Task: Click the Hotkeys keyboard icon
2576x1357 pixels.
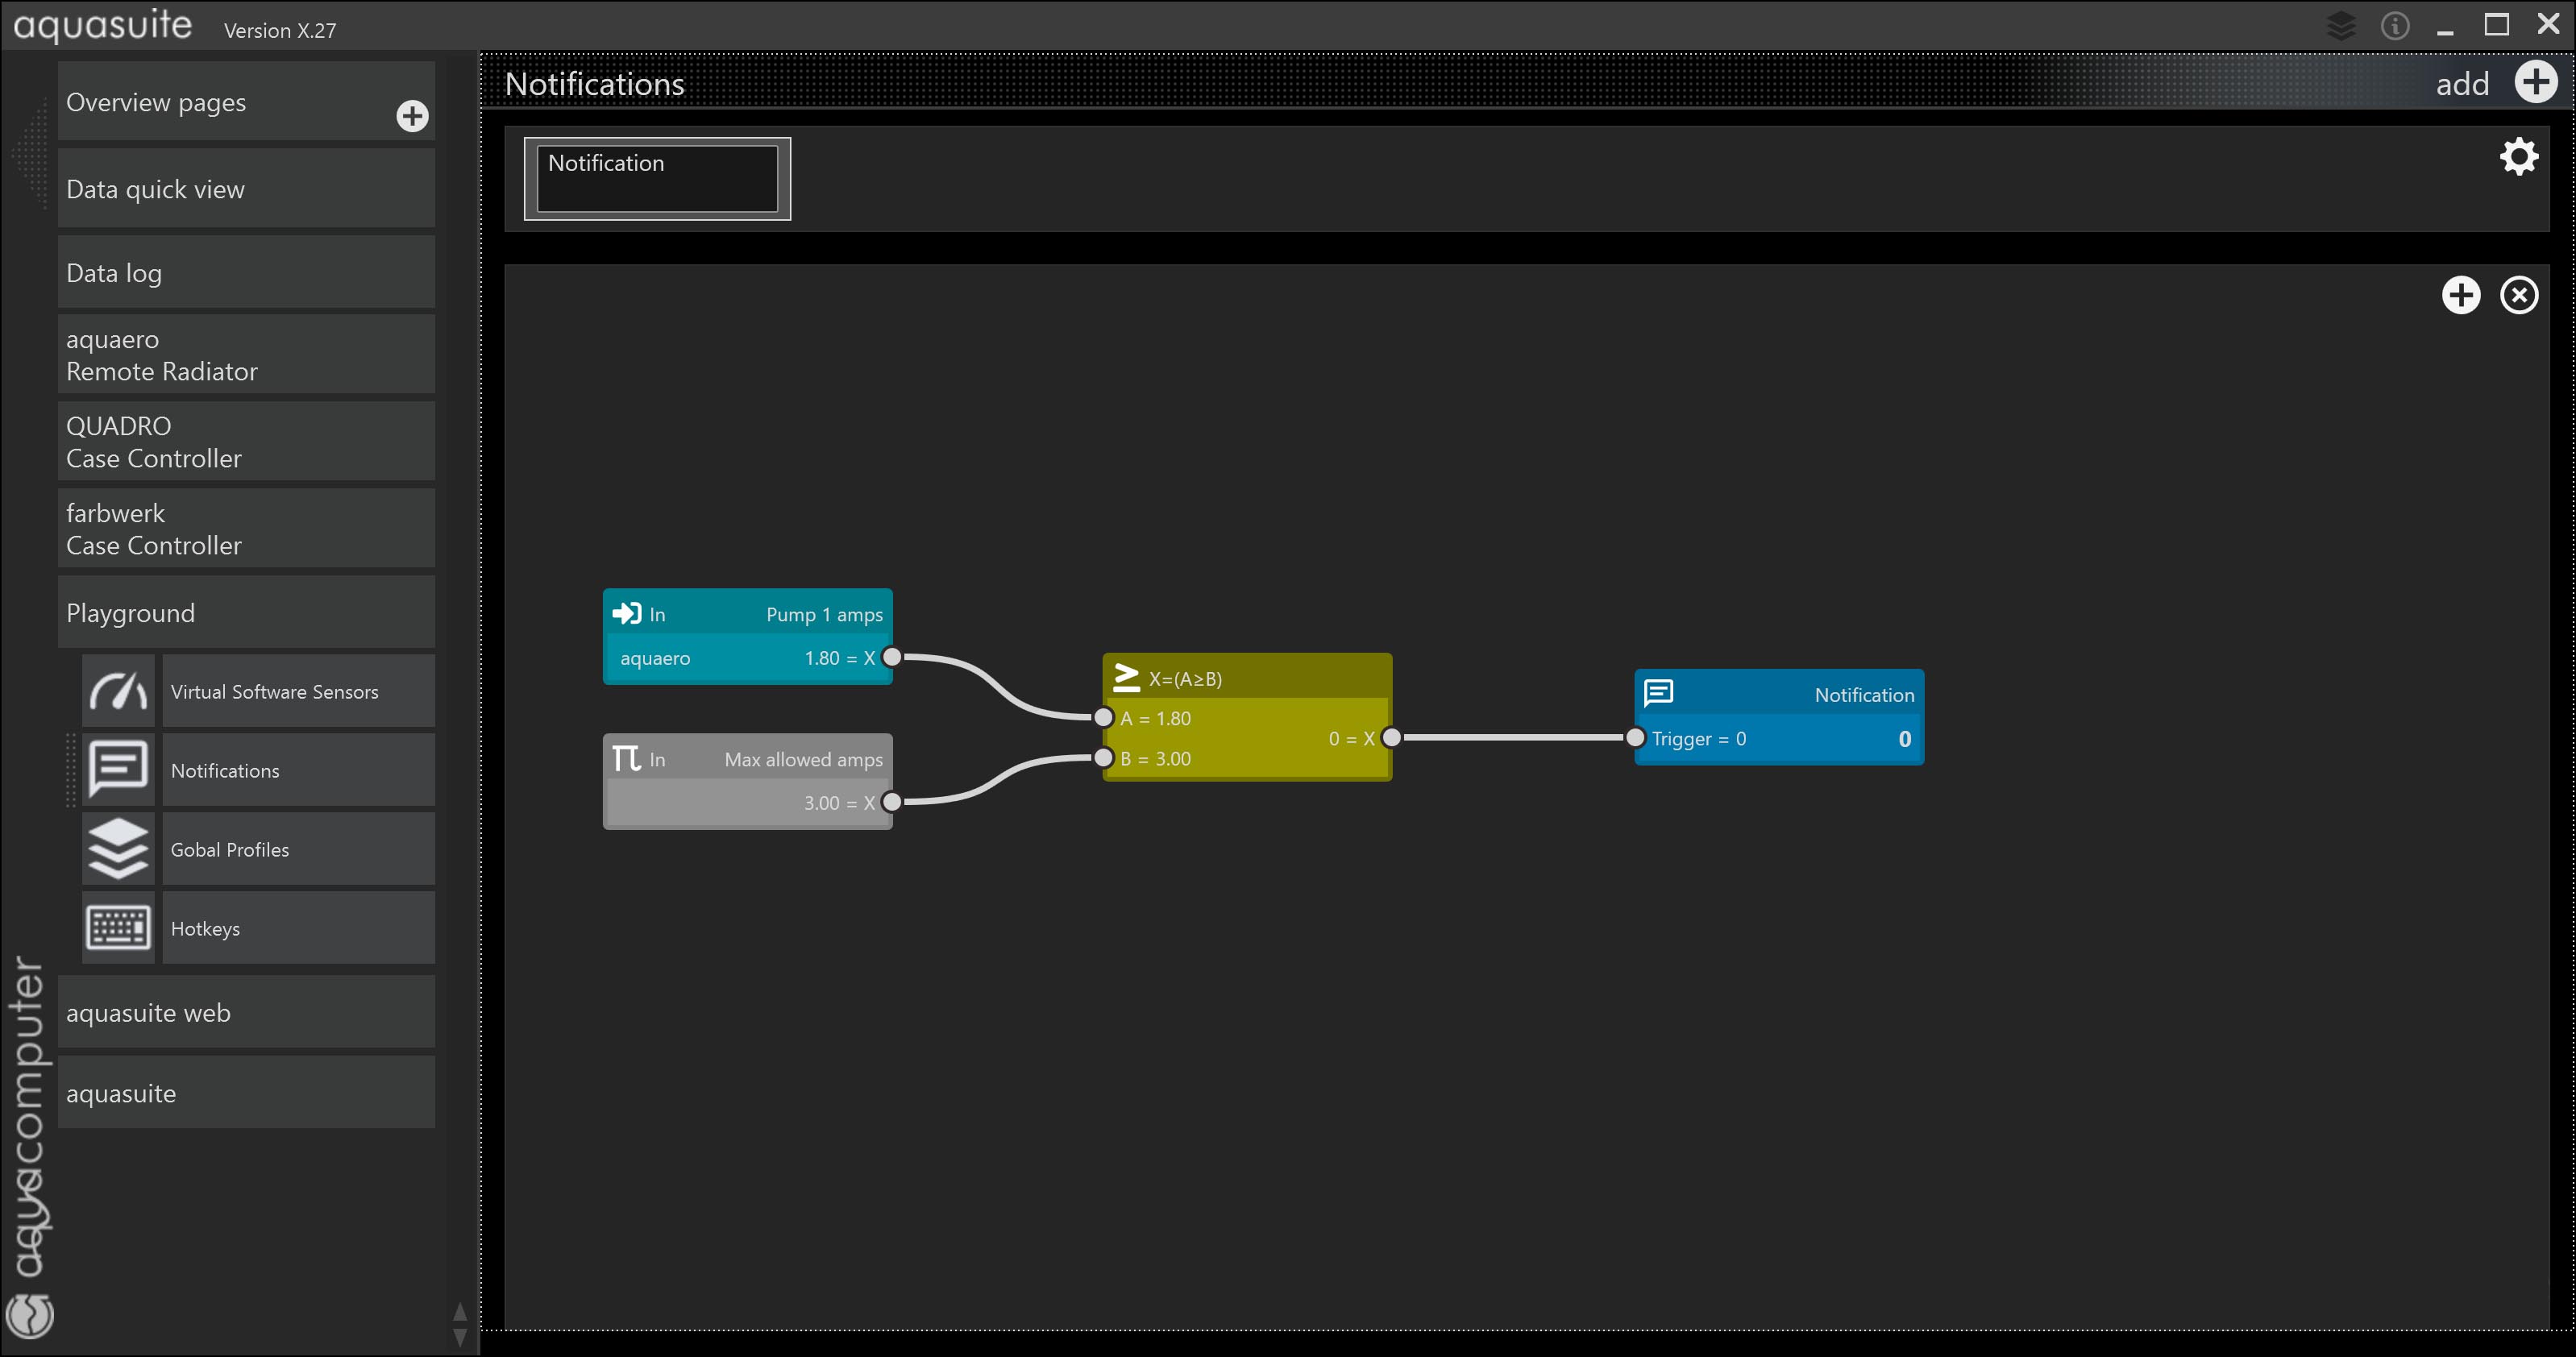Action: 118,928
